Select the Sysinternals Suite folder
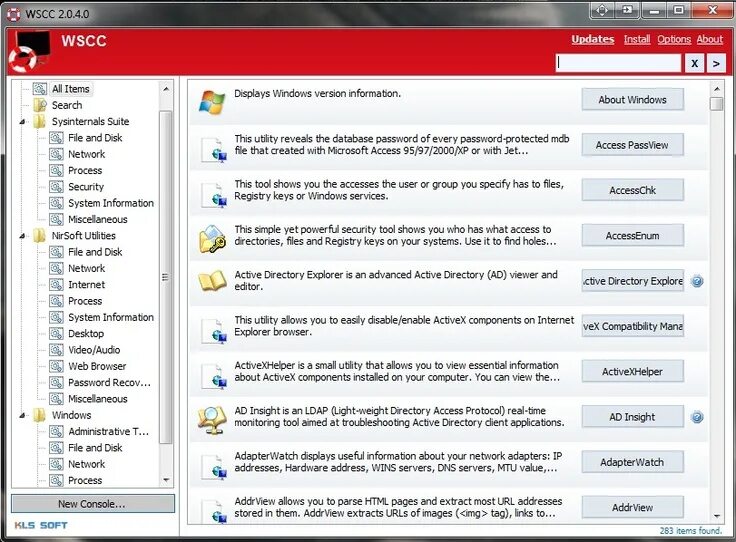 [90, 122]
